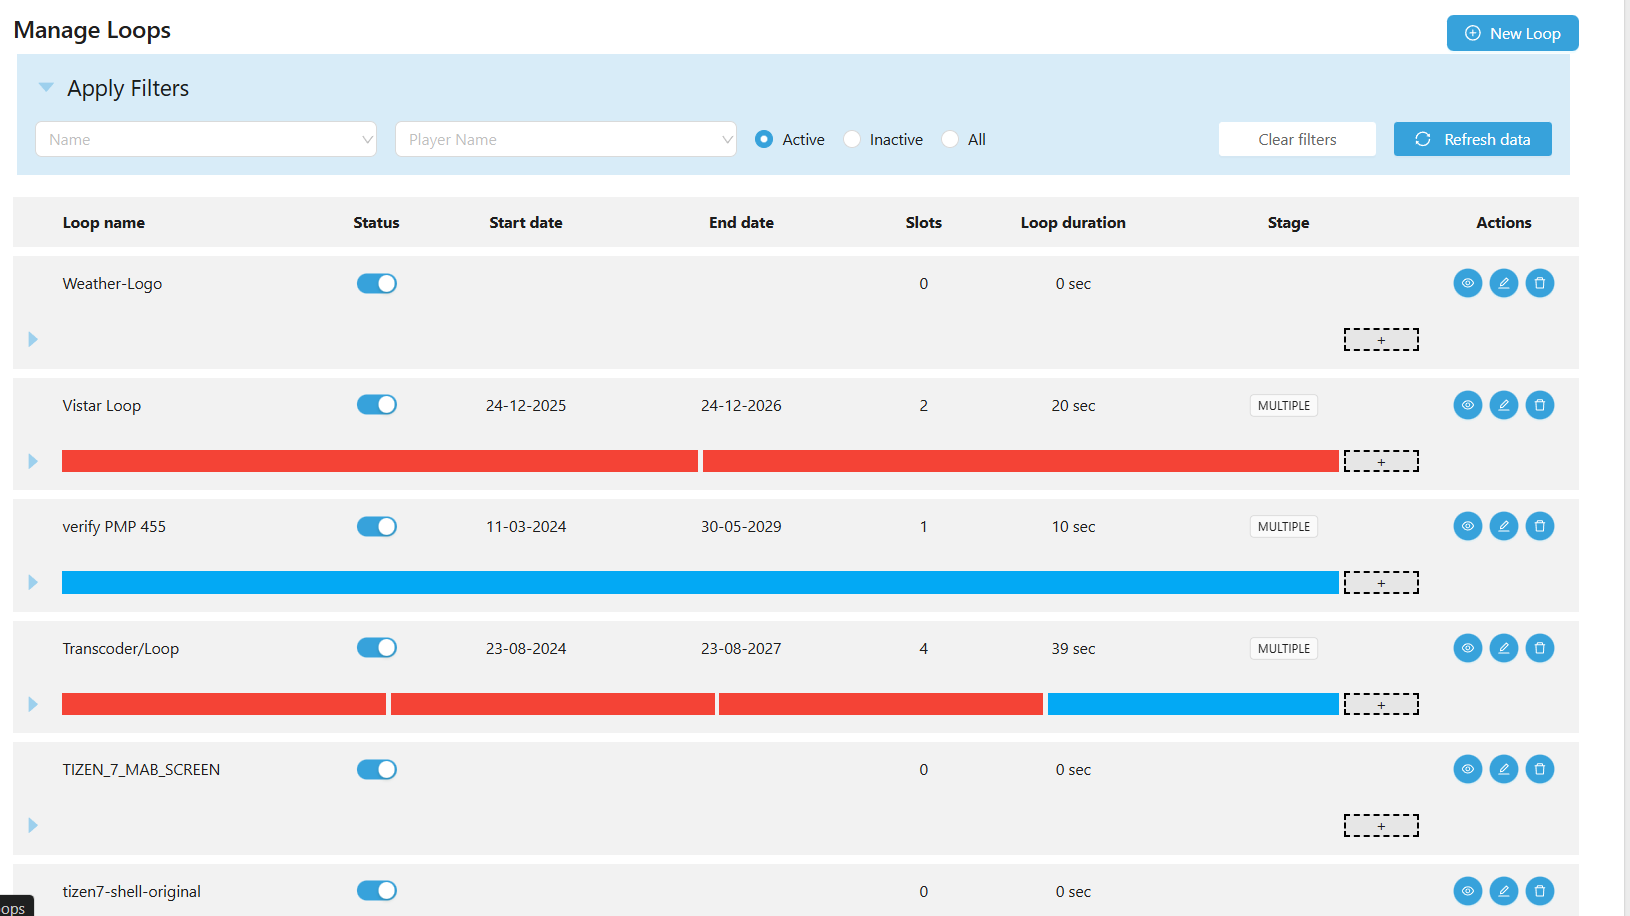Screen dimensions: 1630x916
Task: Select blue slot in Transcoder/Loop timeline
Action: pyautogui.click(x=1192, y=704)
